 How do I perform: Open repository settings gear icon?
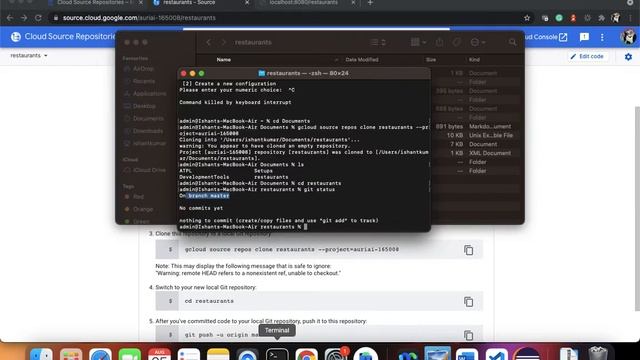click(x=628, y=57)
